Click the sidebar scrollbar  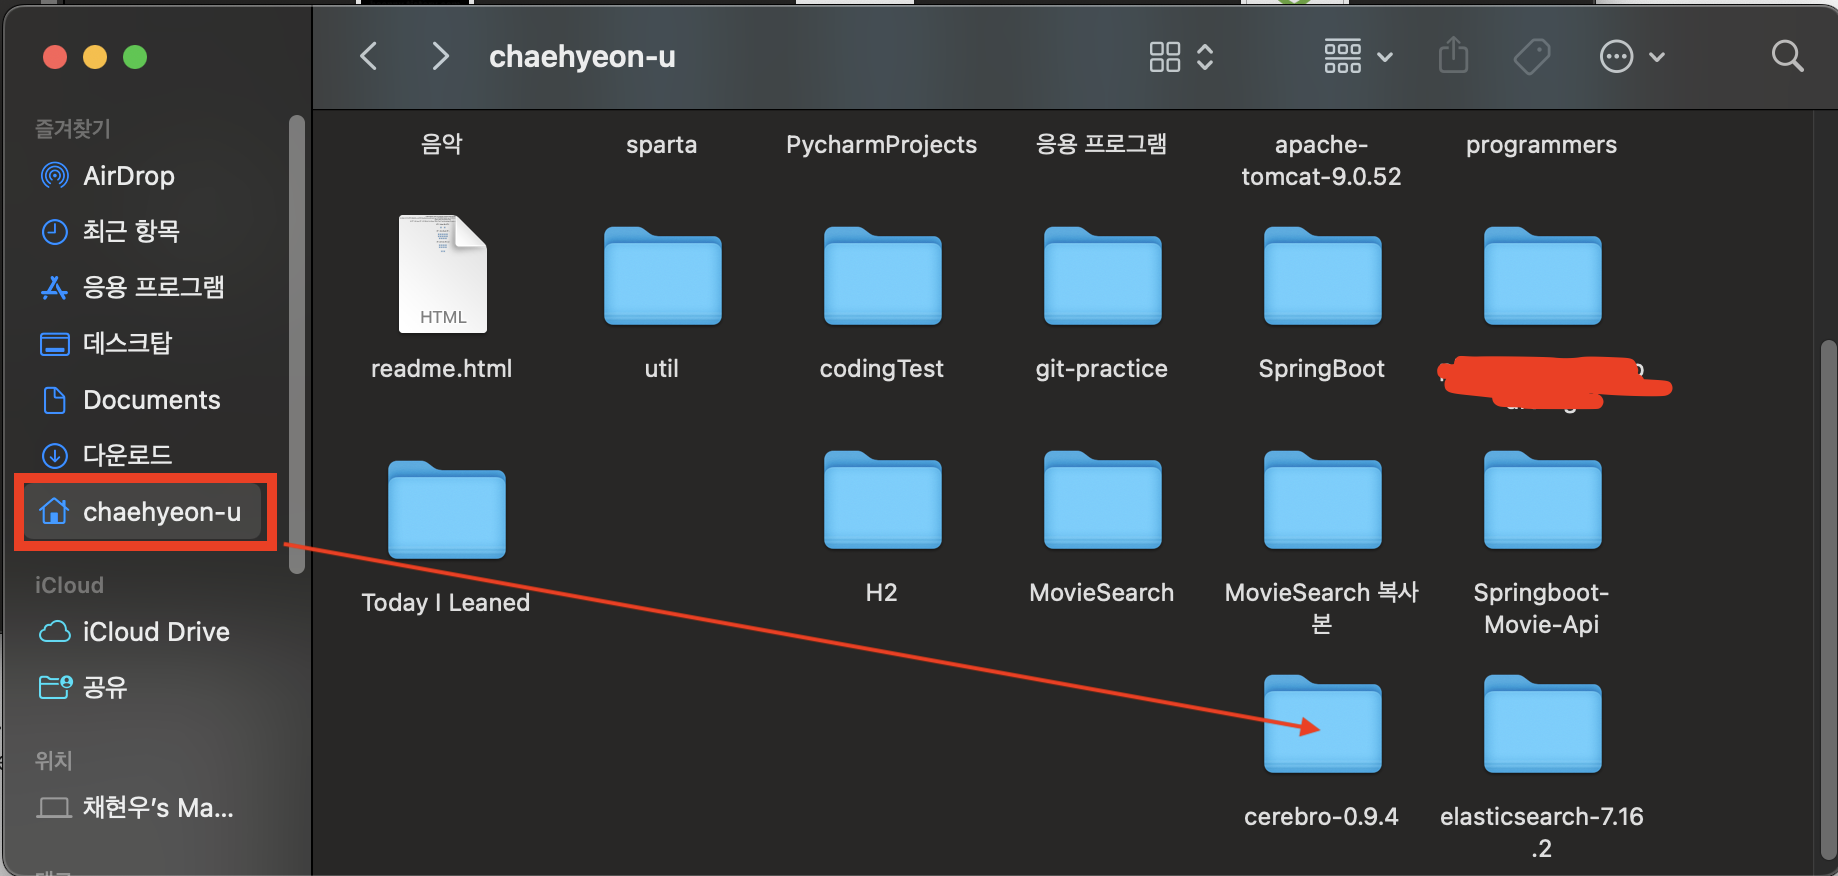296,344
